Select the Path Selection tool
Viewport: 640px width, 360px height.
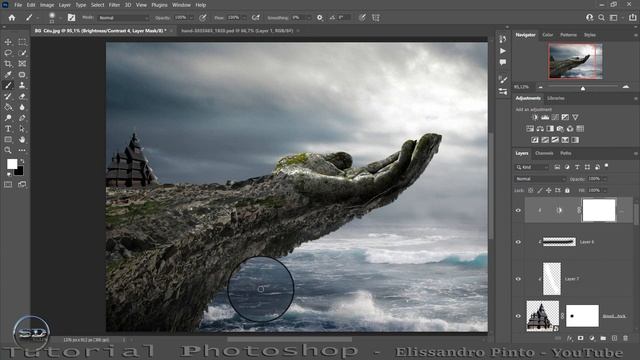tap(22, 129)
